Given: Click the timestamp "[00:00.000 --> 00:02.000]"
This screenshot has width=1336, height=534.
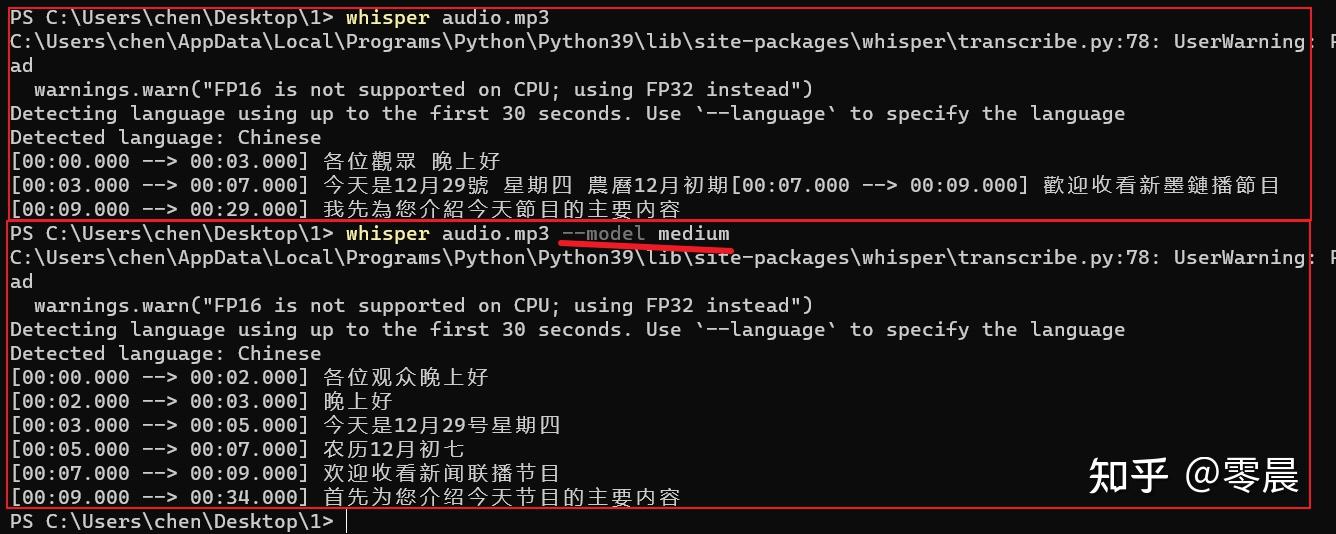Looking at the screenshot, I should click(x=159, y=377).
